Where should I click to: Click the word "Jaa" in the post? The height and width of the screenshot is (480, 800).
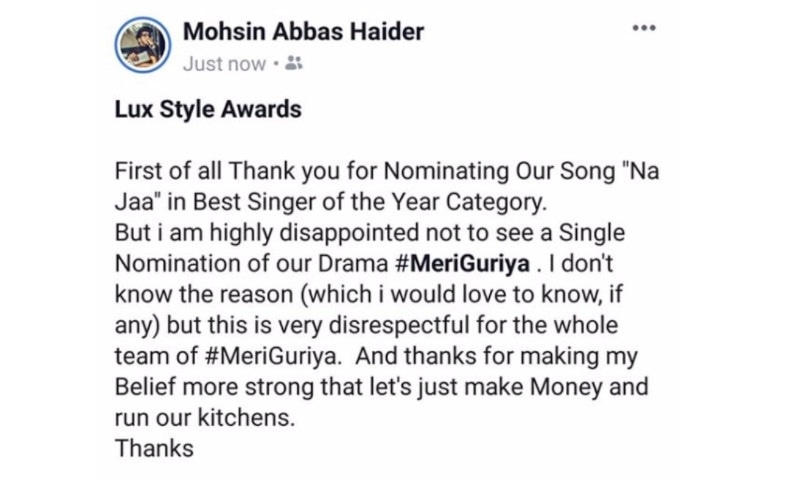point(134,201)
